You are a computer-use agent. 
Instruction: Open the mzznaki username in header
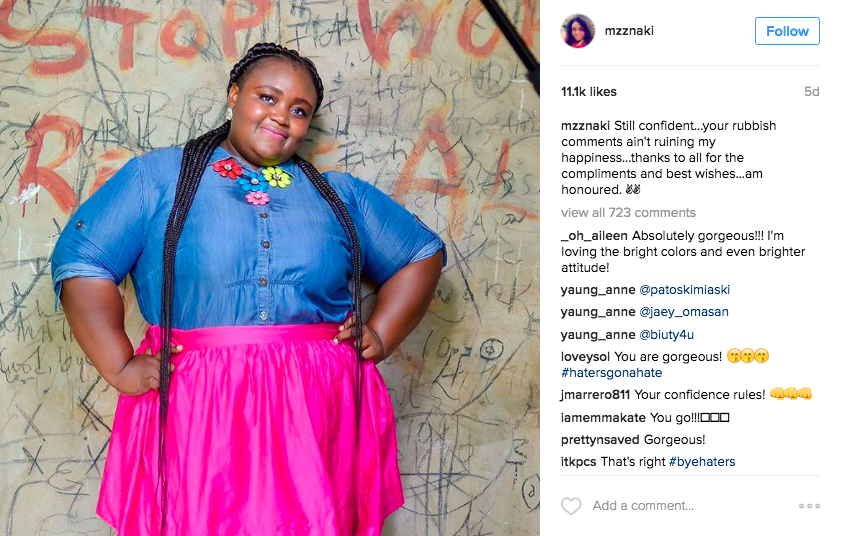[629, 31]
